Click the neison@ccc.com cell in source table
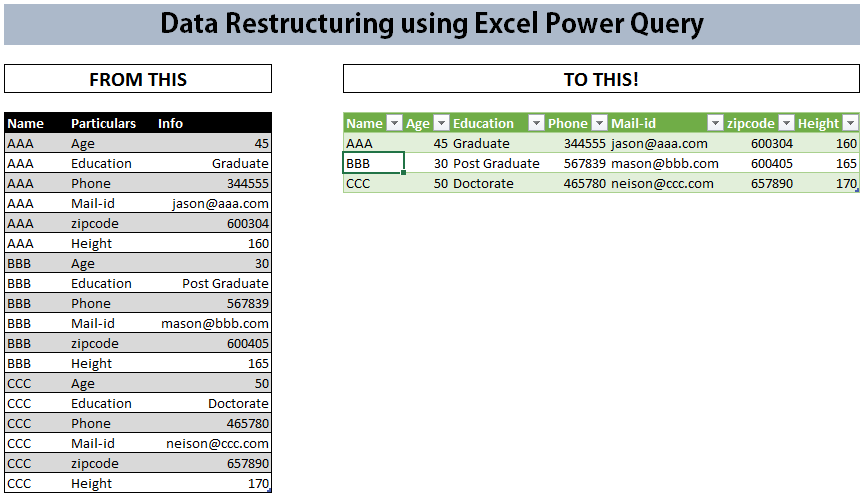Viewport: 865px width, 497px height. 217,443
